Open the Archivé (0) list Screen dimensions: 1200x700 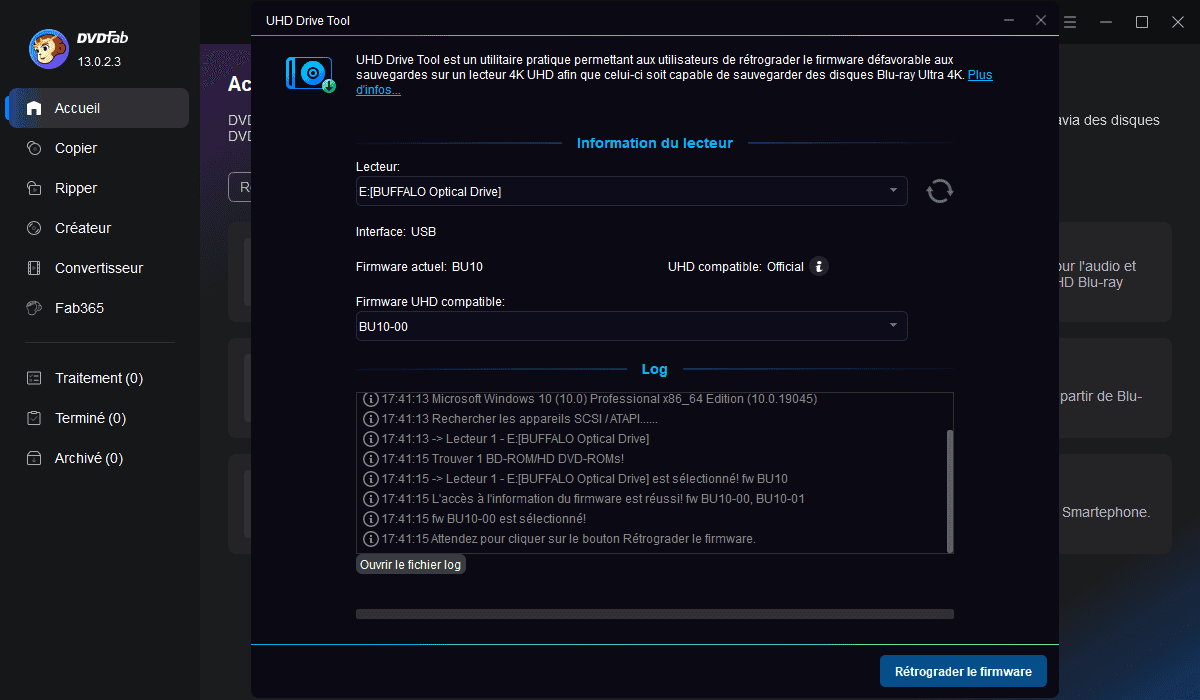coord(97,458)
